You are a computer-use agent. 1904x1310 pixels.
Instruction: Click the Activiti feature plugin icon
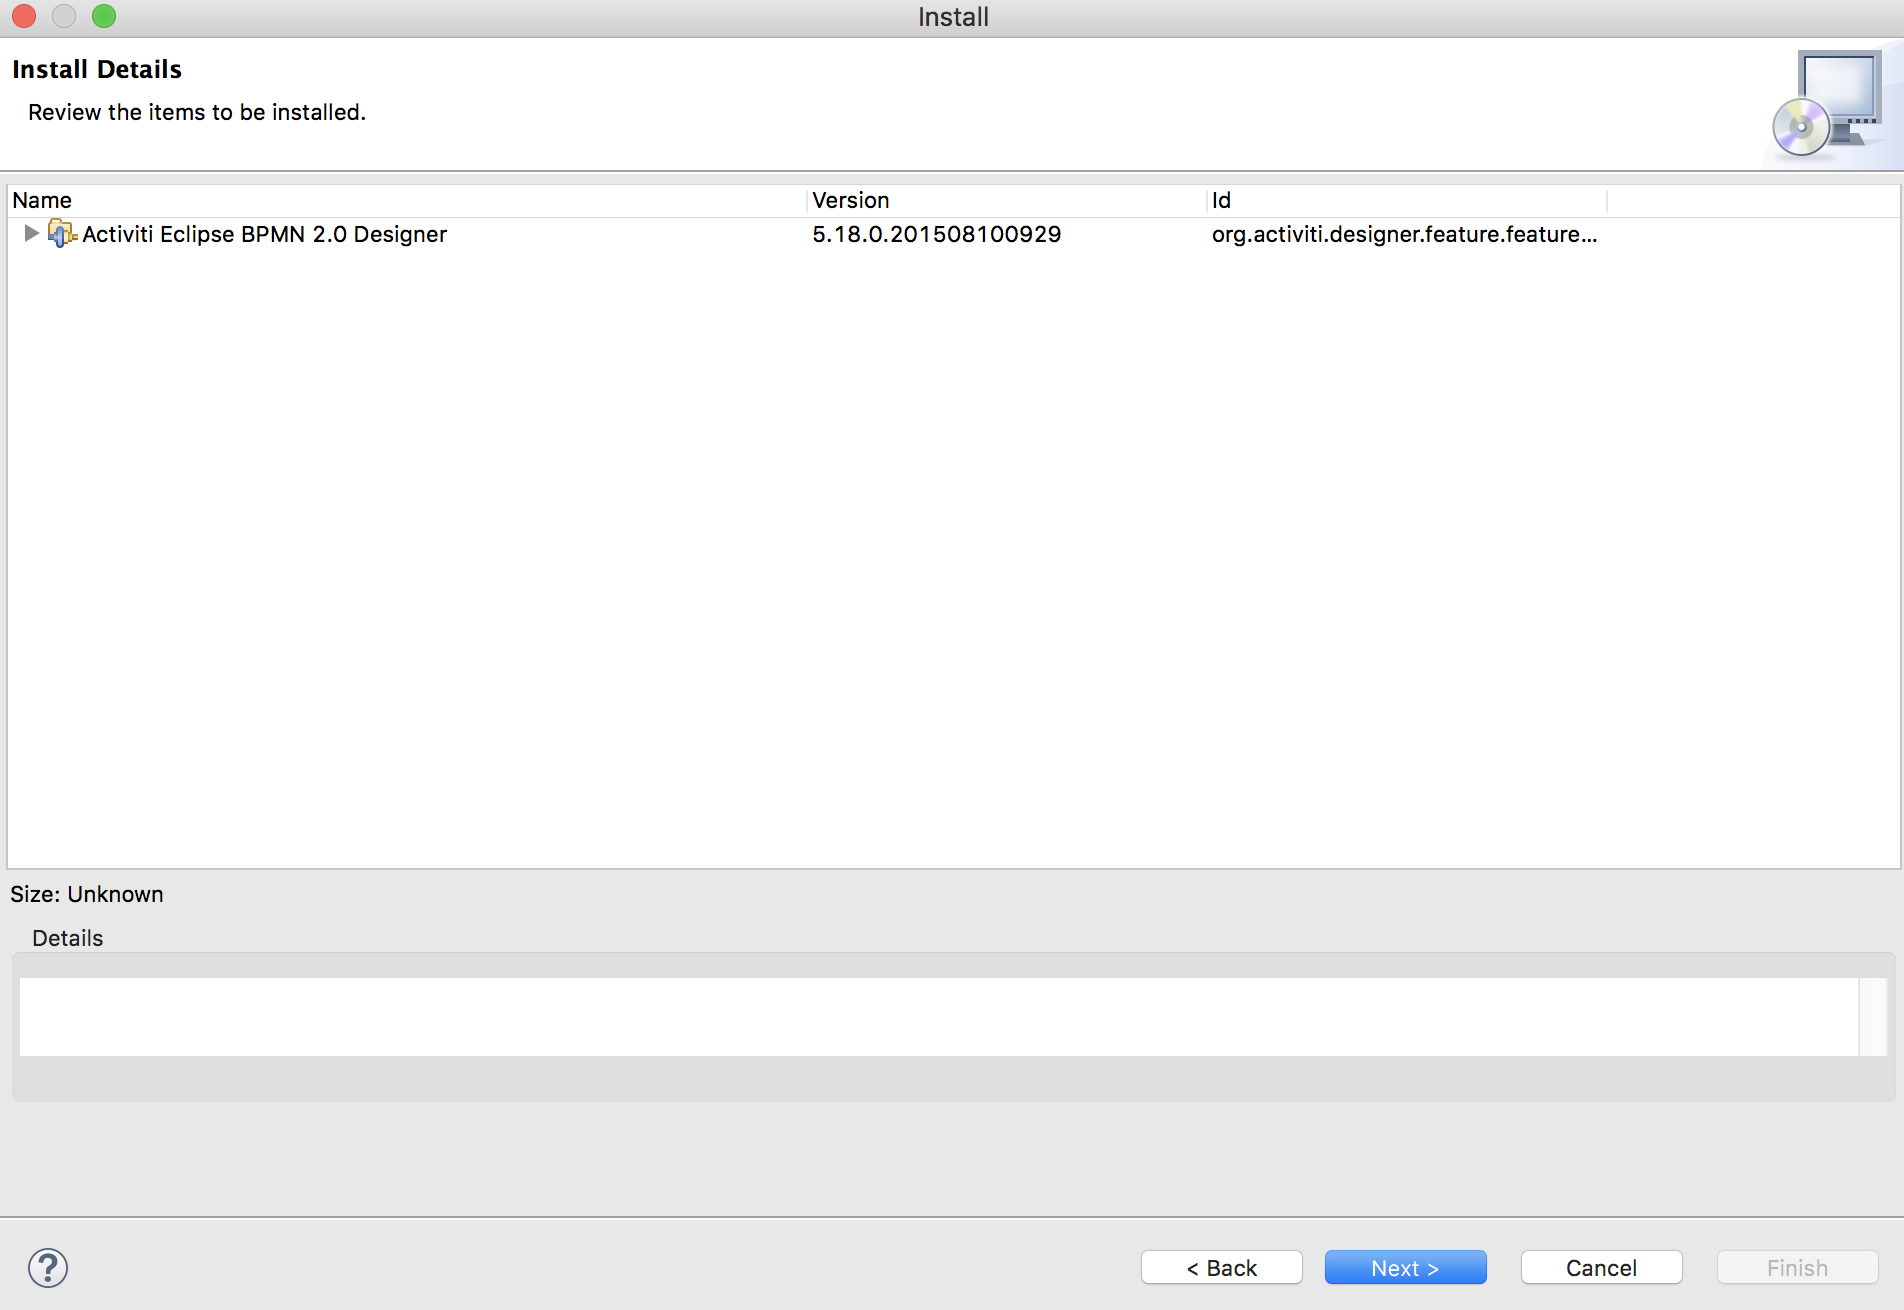click(61, 234)
